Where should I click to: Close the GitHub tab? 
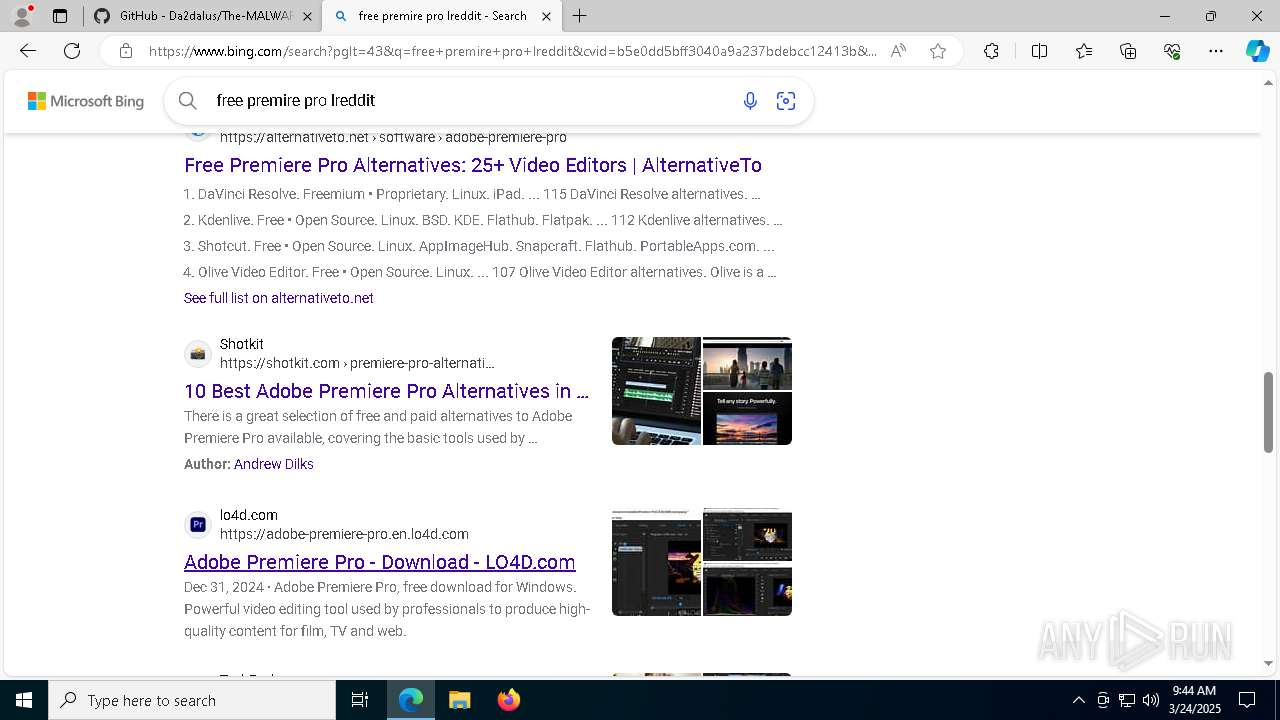307,16
